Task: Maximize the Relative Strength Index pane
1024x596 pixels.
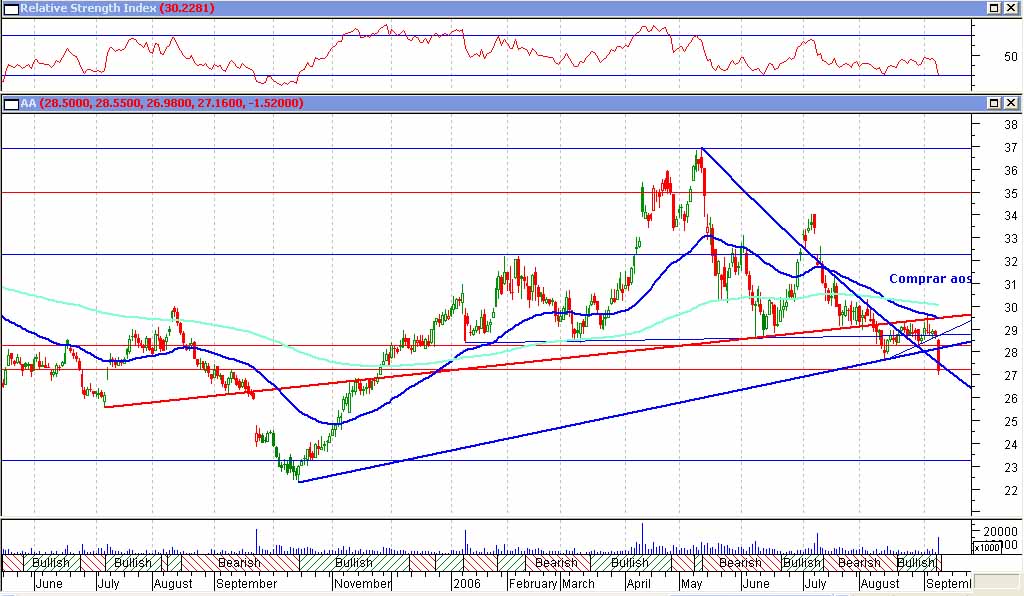Action: (993, 8)
